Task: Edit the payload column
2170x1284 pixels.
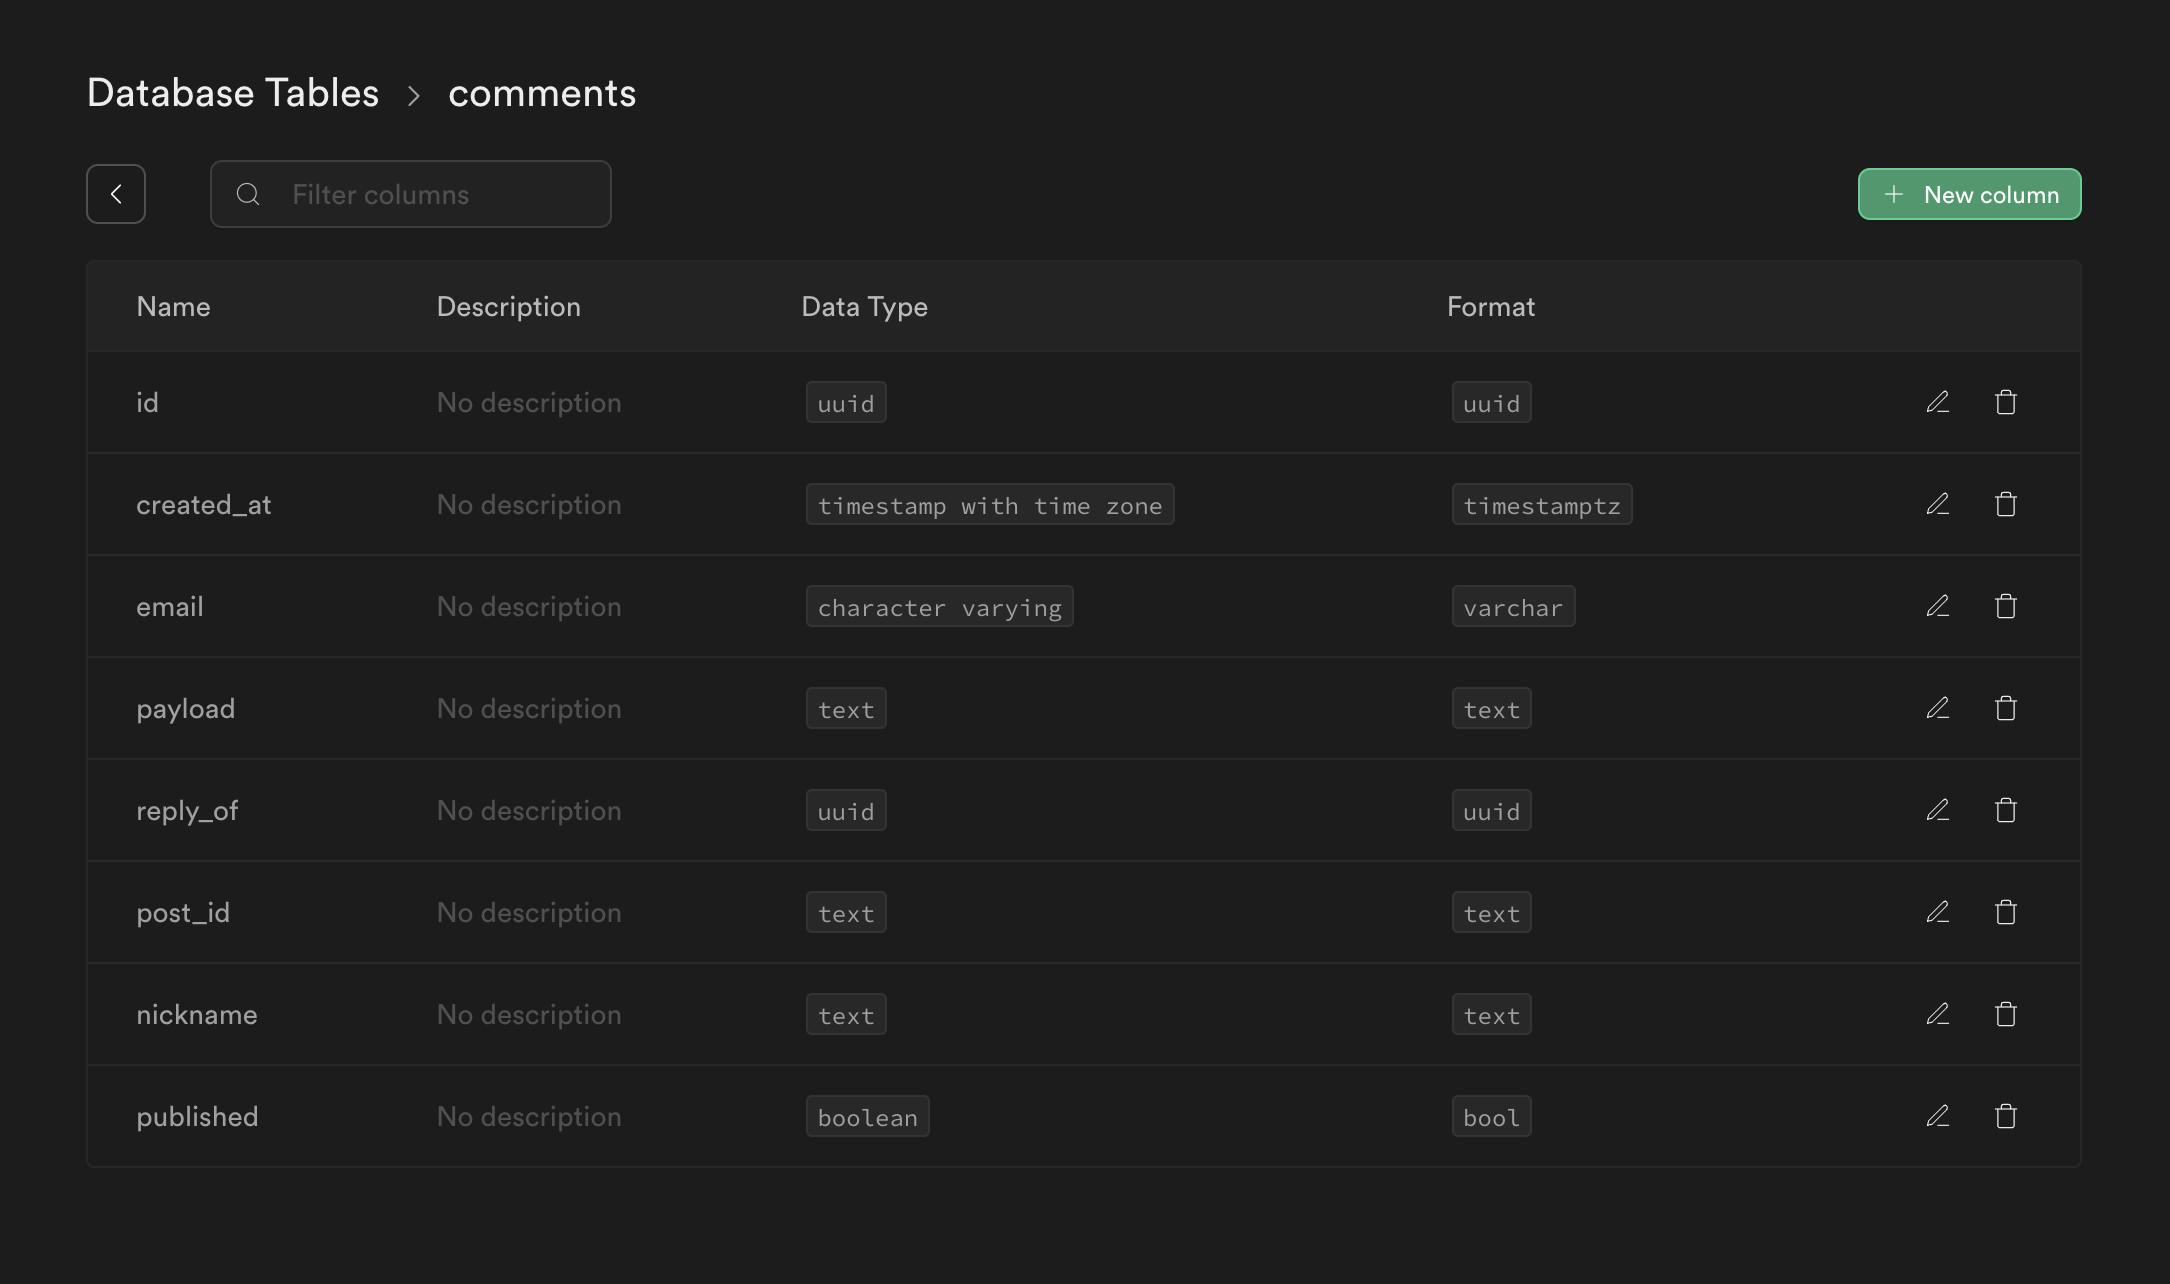Action: (x=1938, y=708)
